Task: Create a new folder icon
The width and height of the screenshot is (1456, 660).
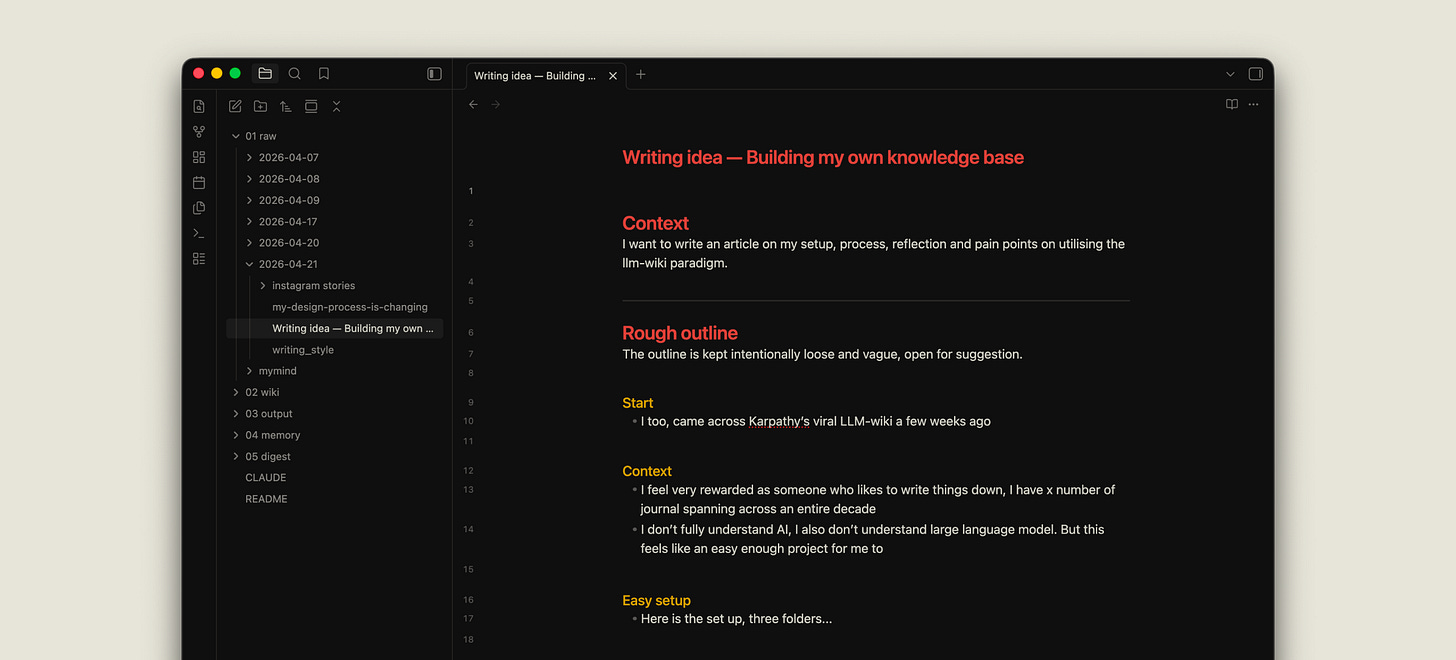Action: pyautogui.click(x=260, y=106)
